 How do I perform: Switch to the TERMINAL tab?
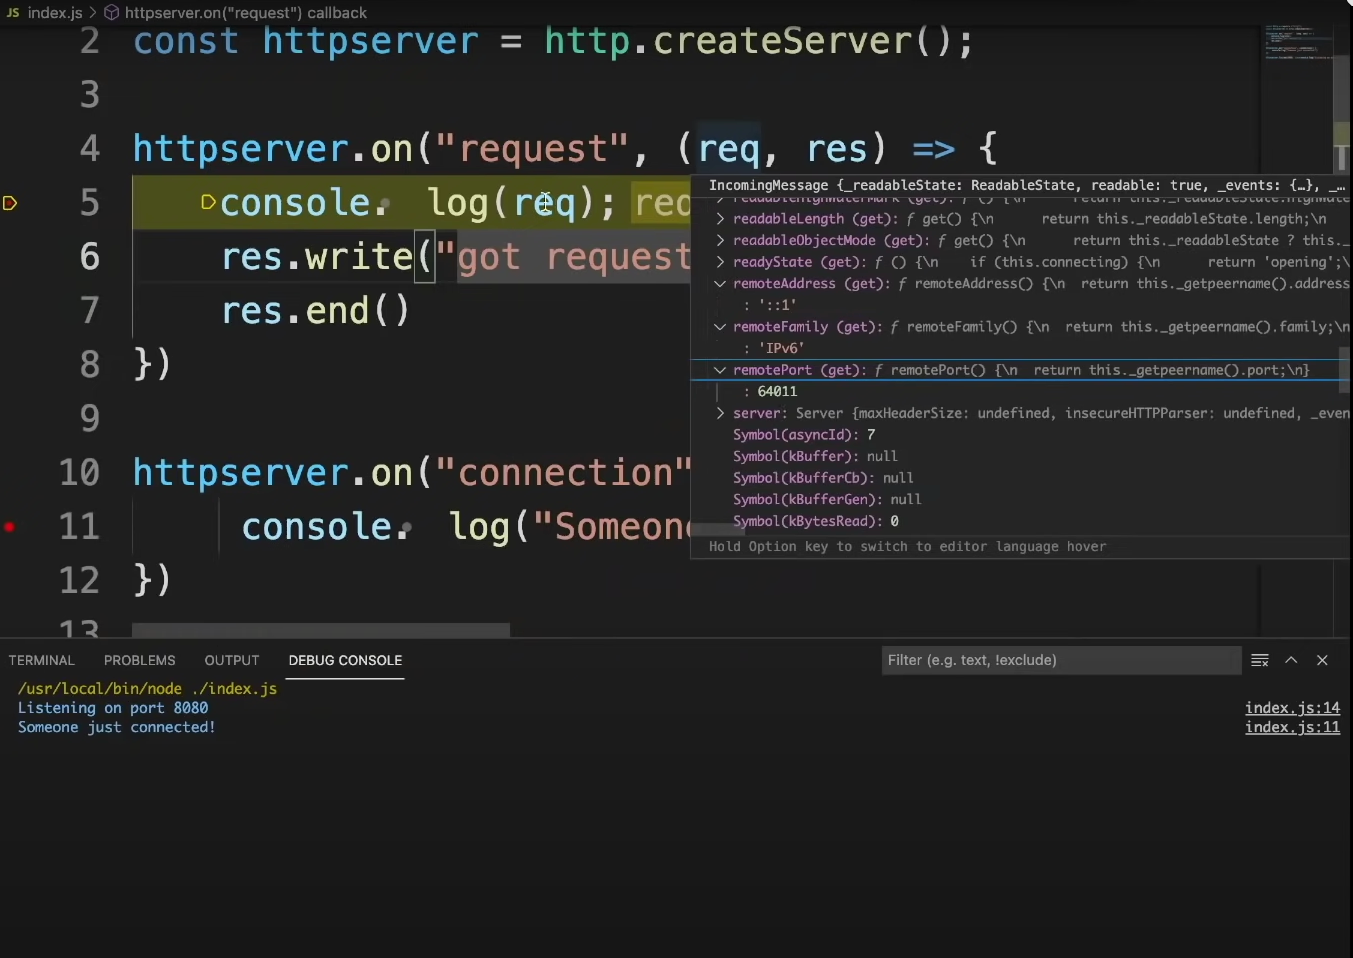[x=41, y=660]
